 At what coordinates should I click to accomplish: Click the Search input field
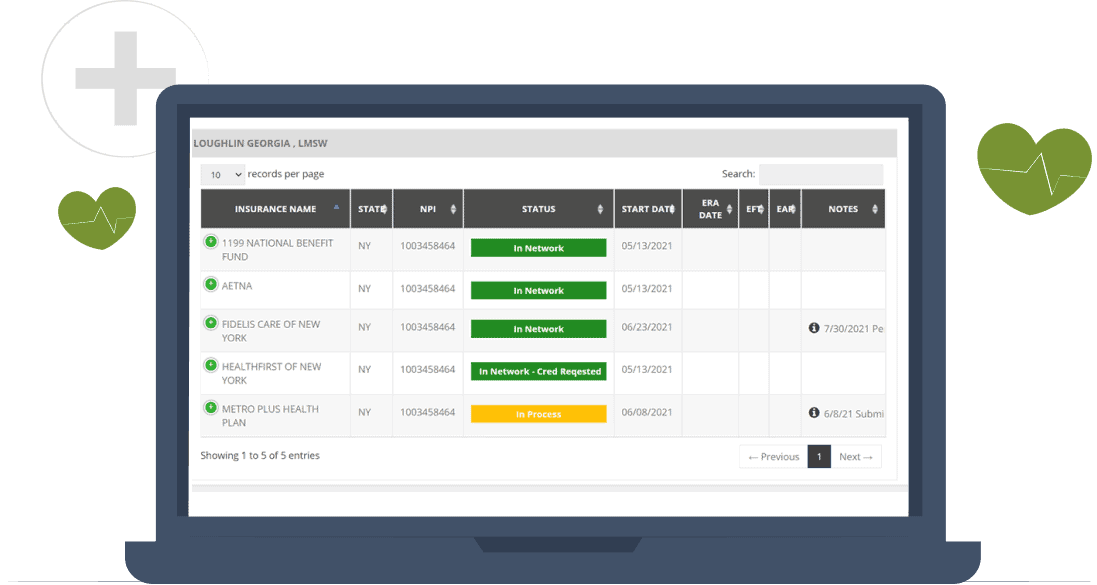point(821,174)
